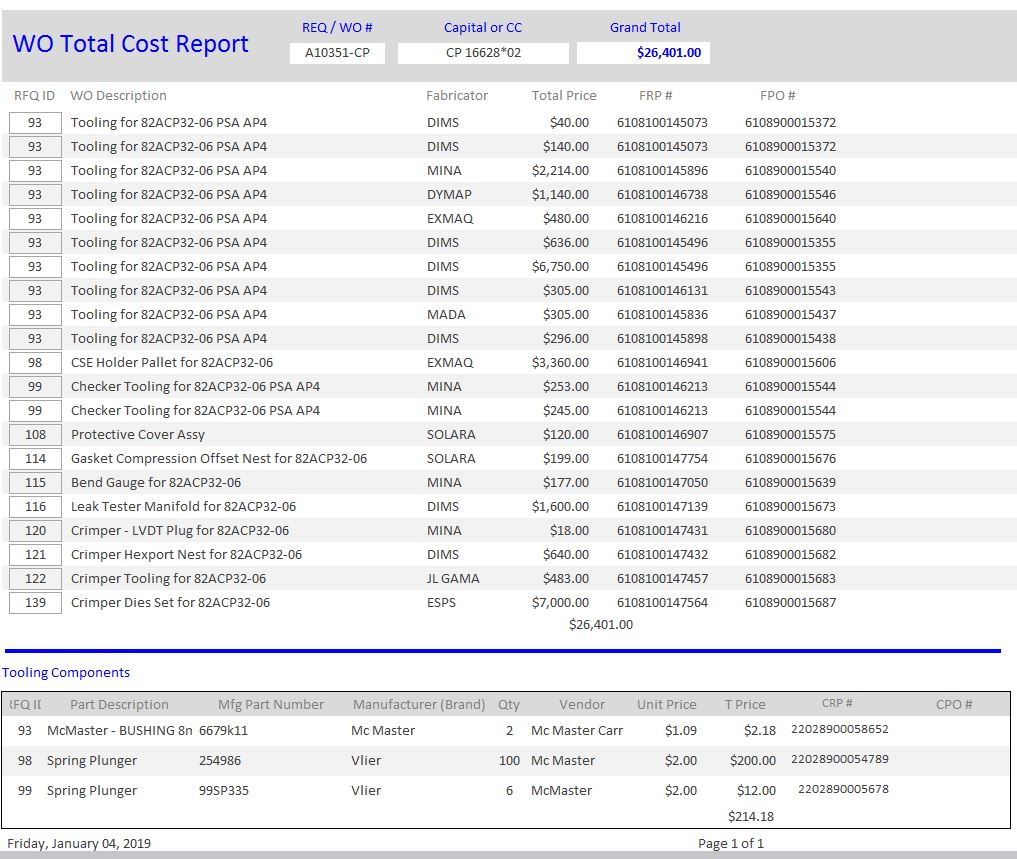Image resolution: width=1017 pixels, height=859 pixels.
Task: Click the Tooling Components section heading
Action: click(x=66, y=673)
